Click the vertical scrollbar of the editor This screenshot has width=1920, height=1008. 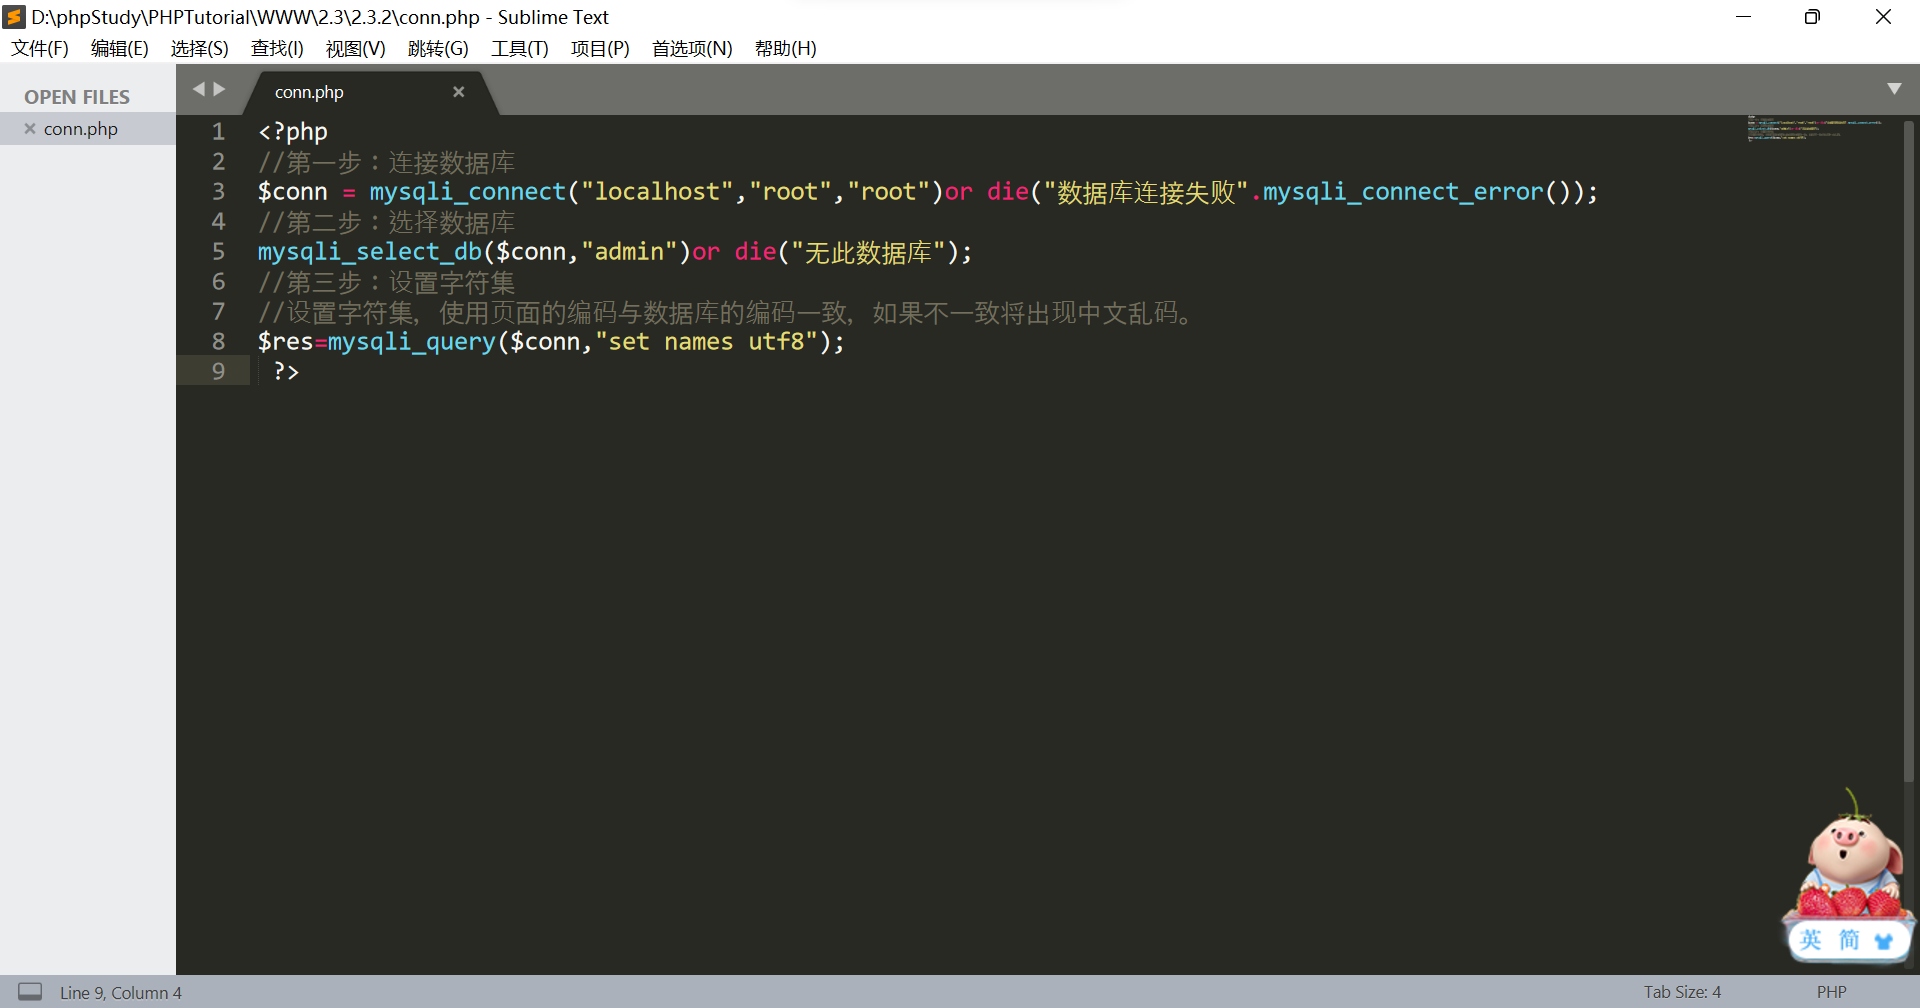pyautogui.click(x=1908, y=450)
